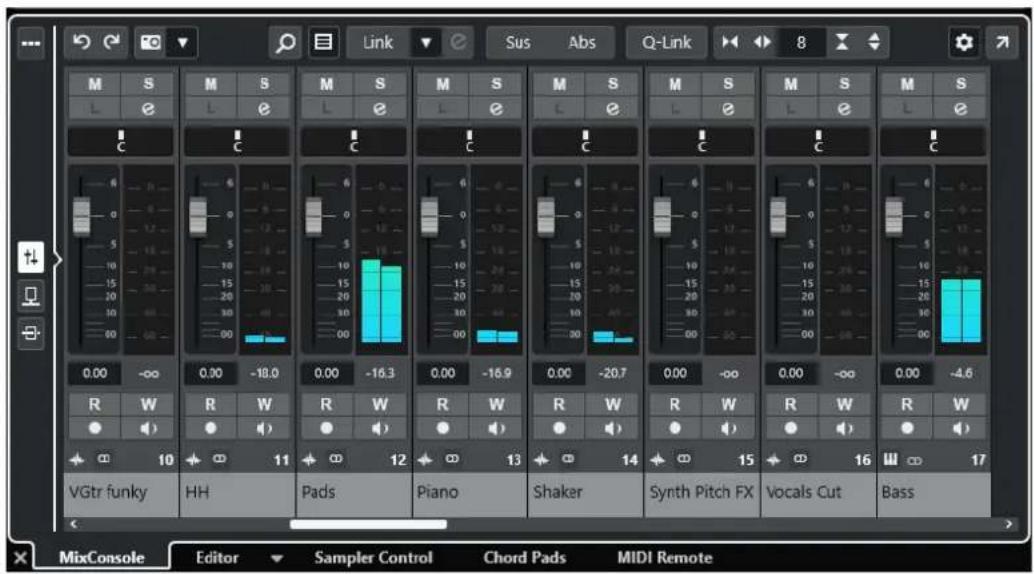Open the MixConsole settings gear

pos(963,43)
